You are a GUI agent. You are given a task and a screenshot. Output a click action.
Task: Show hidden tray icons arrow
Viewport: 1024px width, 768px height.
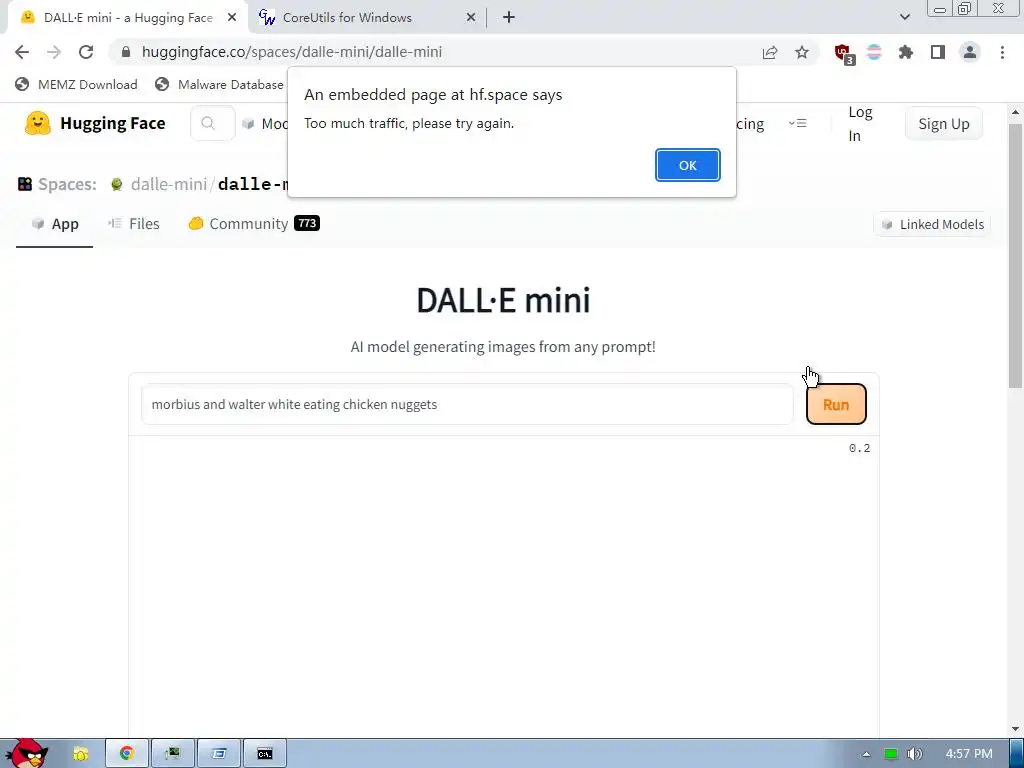866,754
